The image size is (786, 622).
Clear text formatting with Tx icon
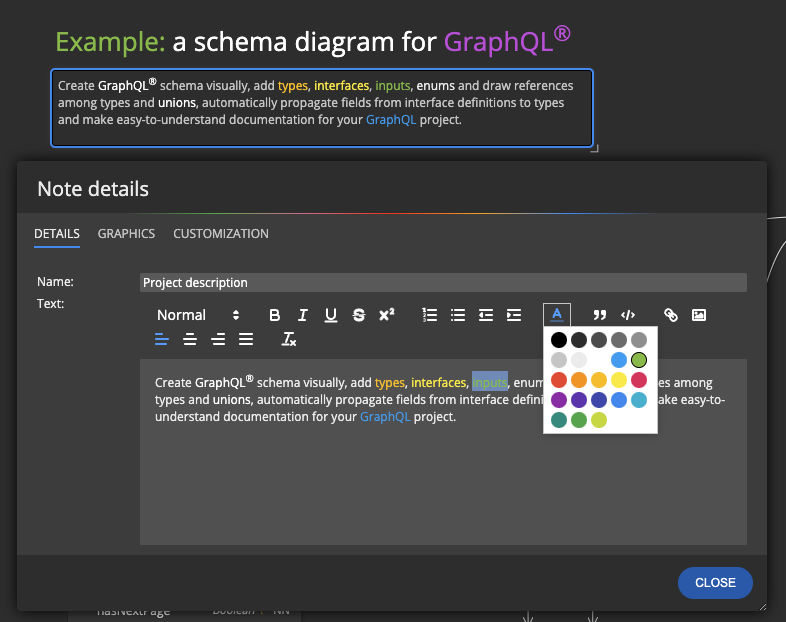289,340
